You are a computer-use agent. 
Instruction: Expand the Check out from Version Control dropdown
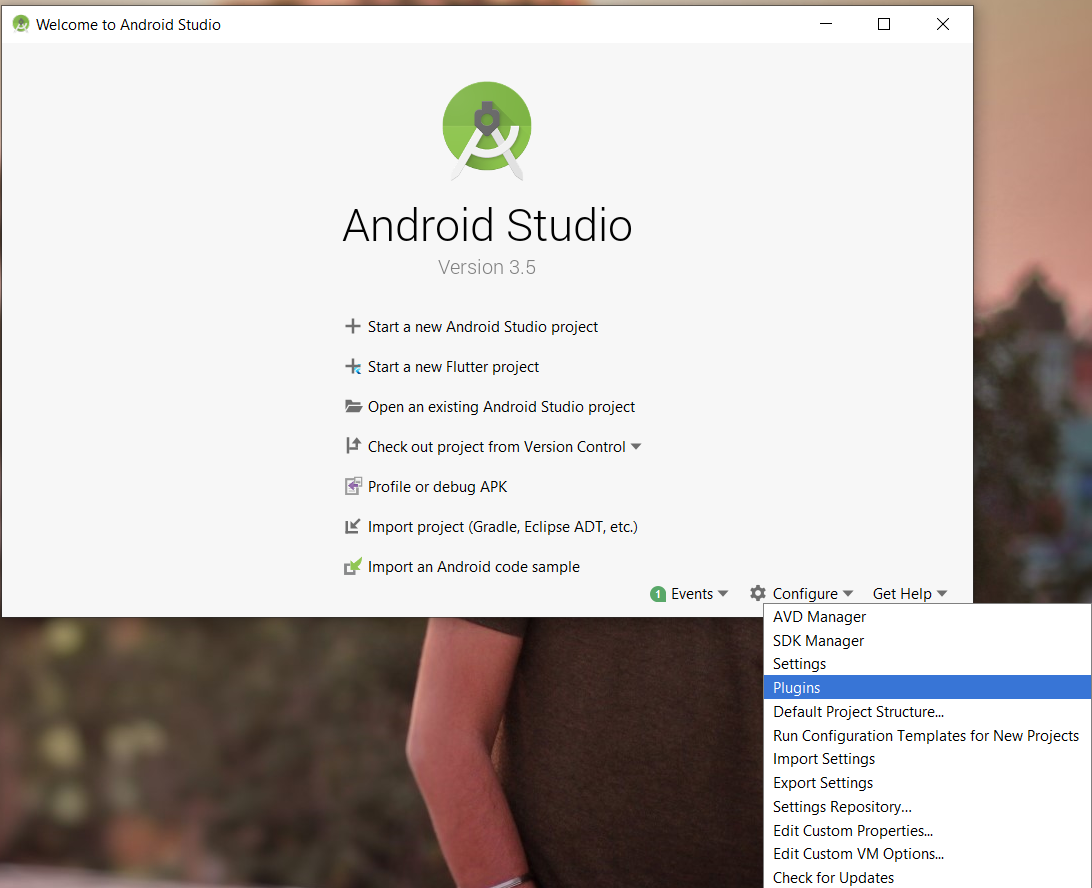(x=637, y=446)
